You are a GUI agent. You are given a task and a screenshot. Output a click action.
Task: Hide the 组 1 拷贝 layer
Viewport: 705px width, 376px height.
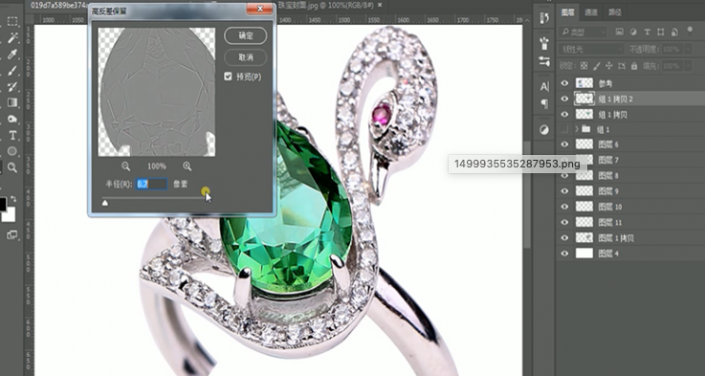point(565,114)
